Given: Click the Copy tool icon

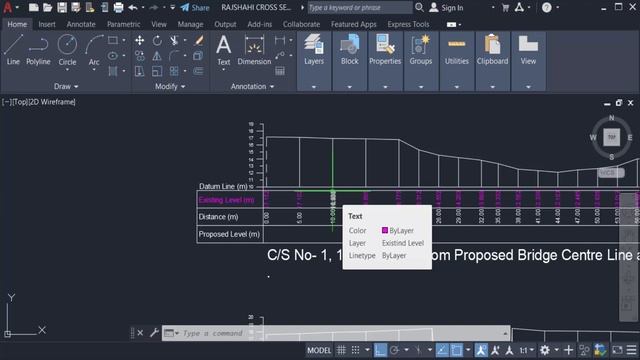Looking at the screenshot, I should 140,56.
